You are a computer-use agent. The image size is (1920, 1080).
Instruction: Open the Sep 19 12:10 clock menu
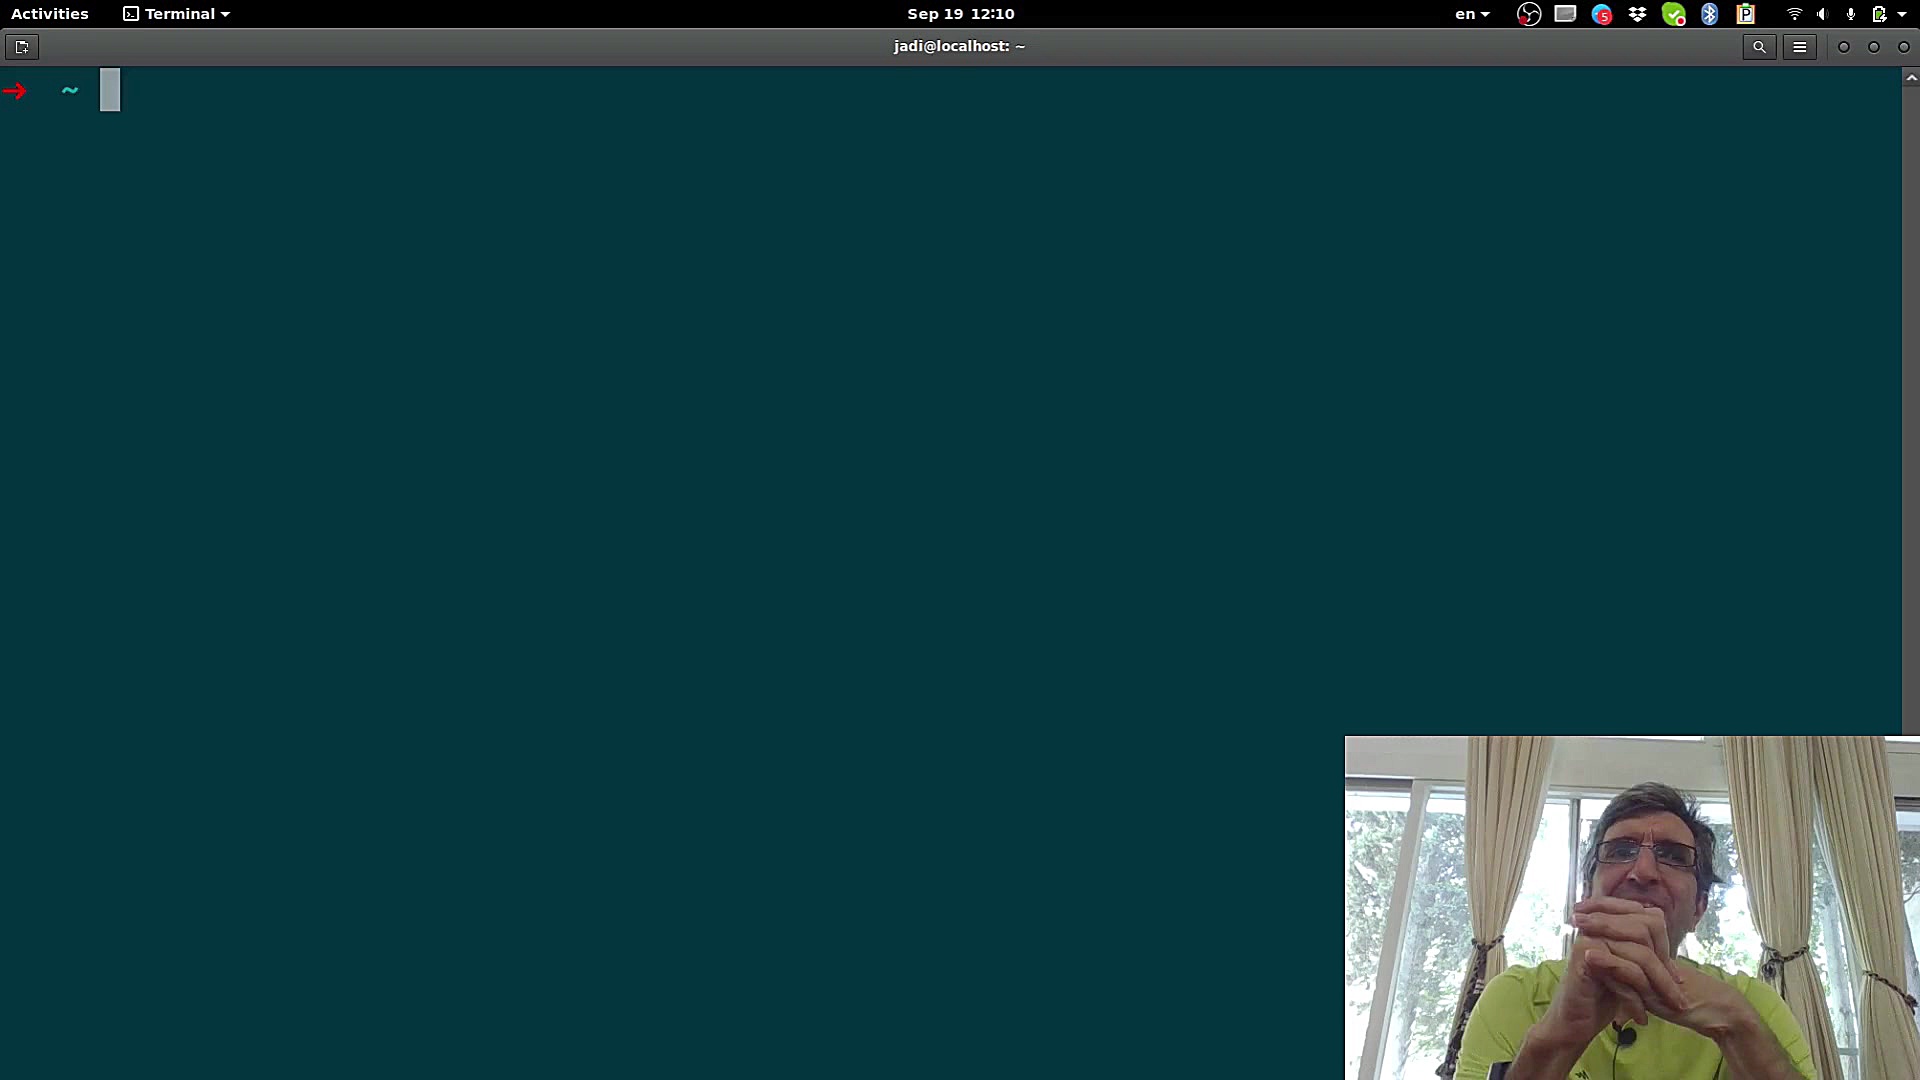coord(960,14)
